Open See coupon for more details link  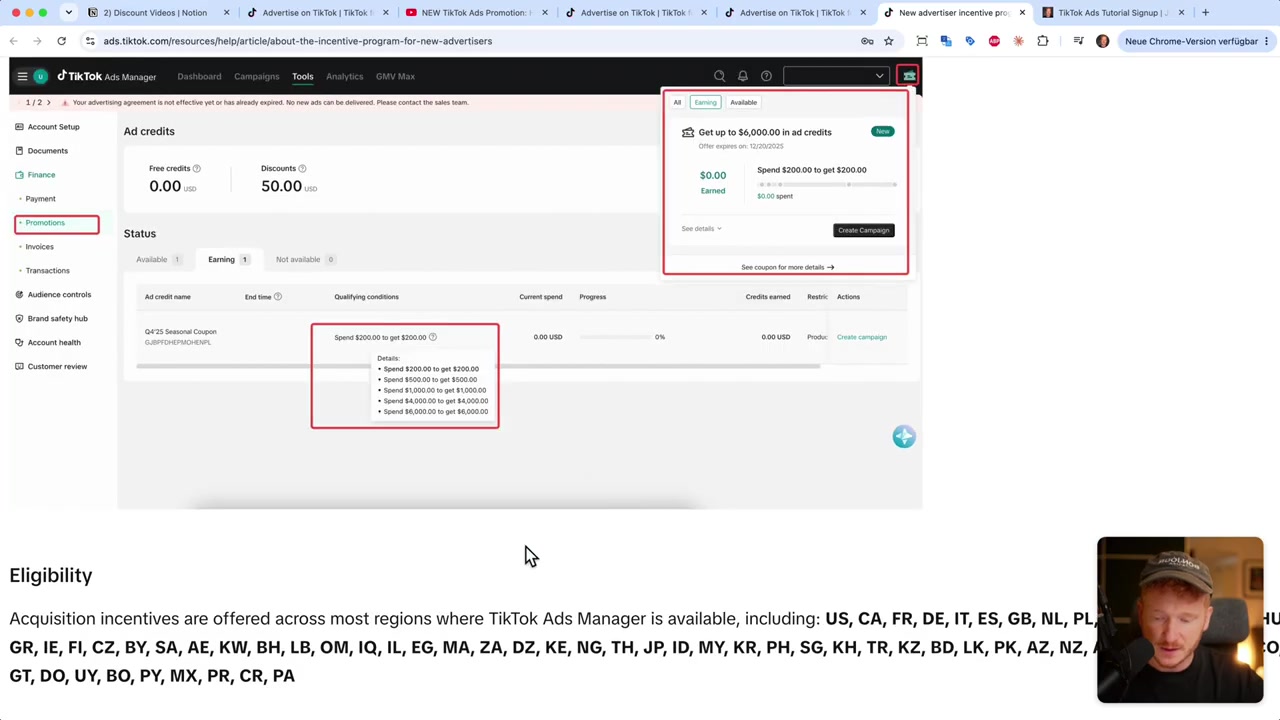[787, 267]
